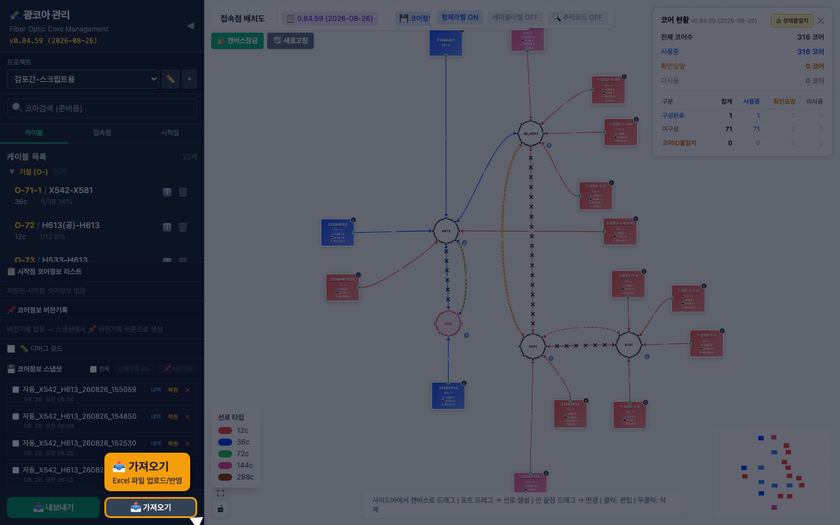Viewport: 840px width, 525px height.
Task: Click the 36c blue legend swatch
Action: pyautogui.click(x=225, y=442)
